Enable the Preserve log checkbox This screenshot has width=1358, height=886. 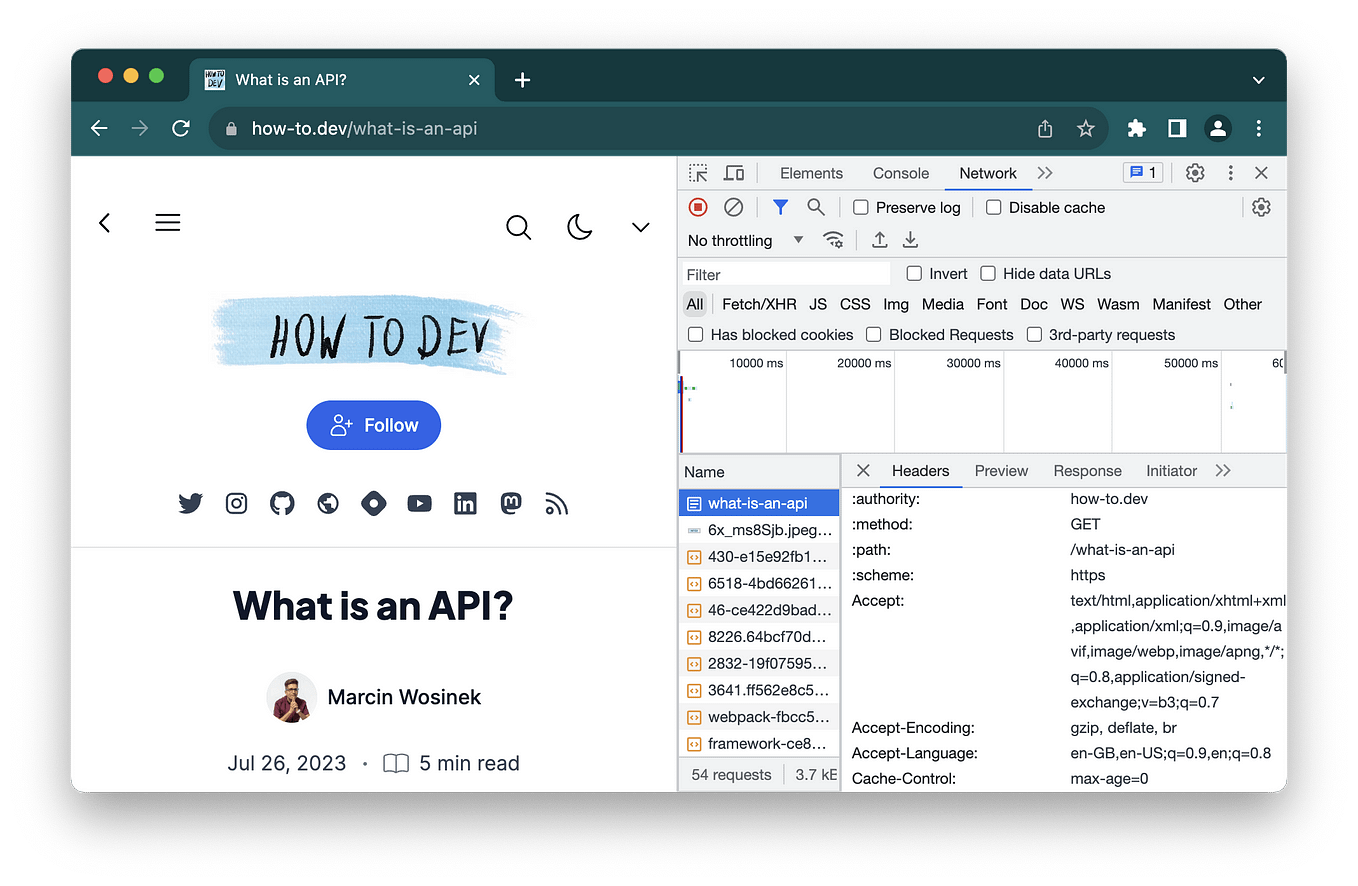click(x=860, y=207)
